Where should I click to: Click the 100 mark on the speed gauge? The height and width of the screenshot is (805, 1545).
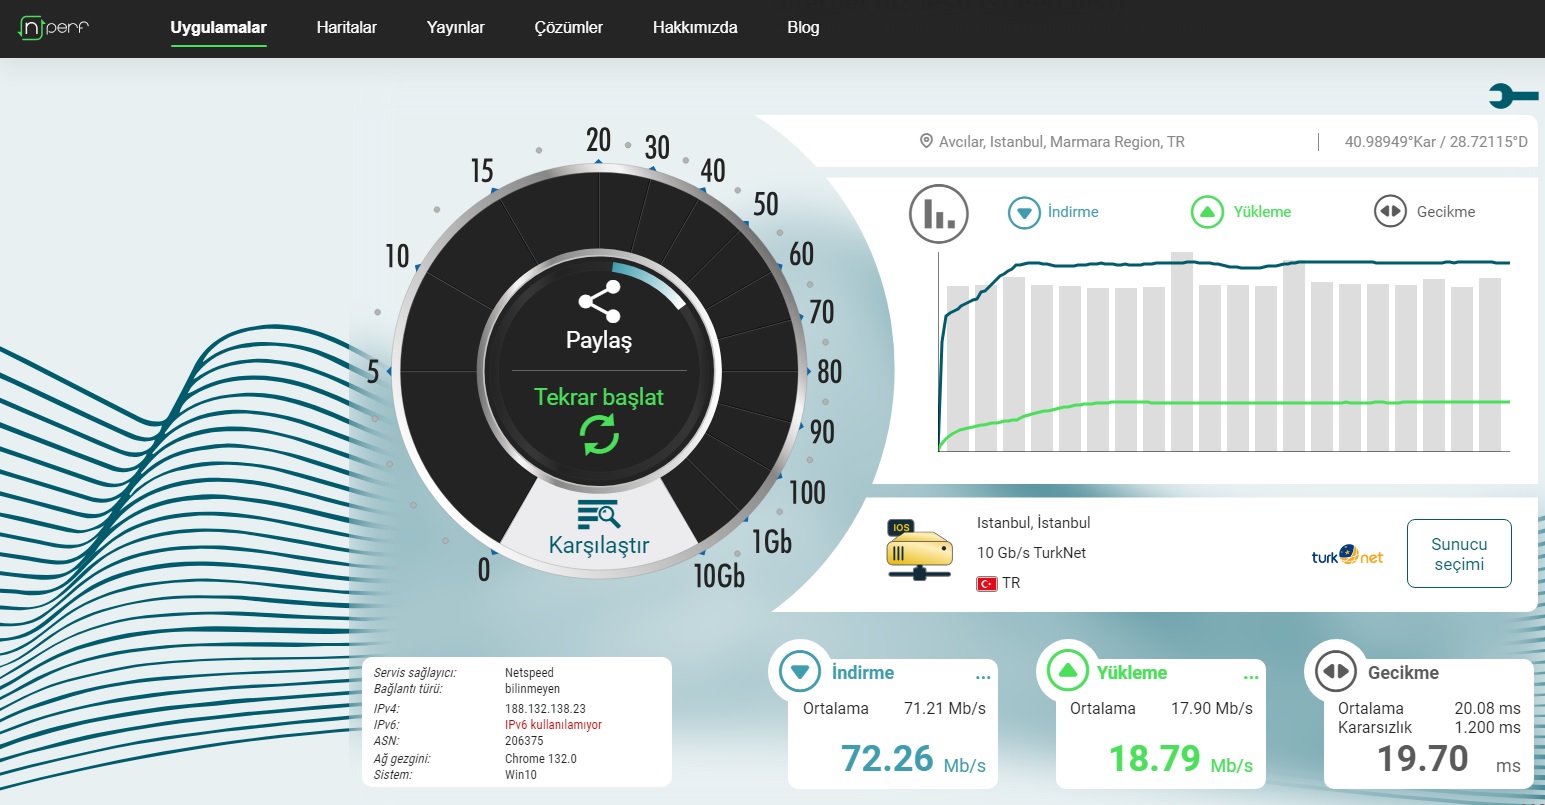click(x=807, y=492)
